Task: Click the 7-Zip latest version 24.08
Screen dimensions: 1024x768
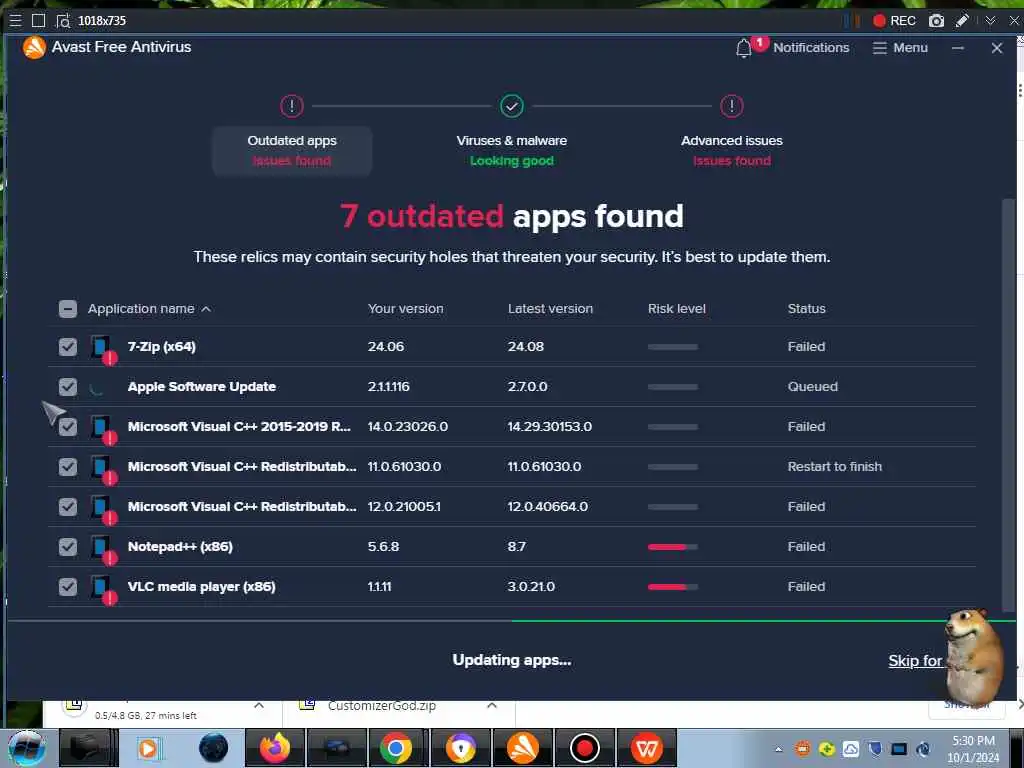Action: click(x=526, y=347)
